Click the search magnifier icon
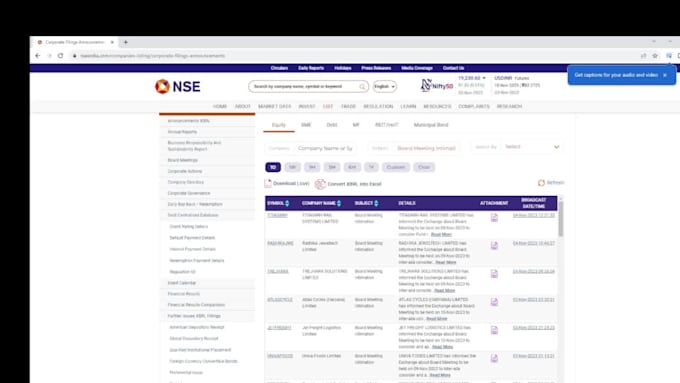This screenshot has width=680, height=383. pos(362,87)
